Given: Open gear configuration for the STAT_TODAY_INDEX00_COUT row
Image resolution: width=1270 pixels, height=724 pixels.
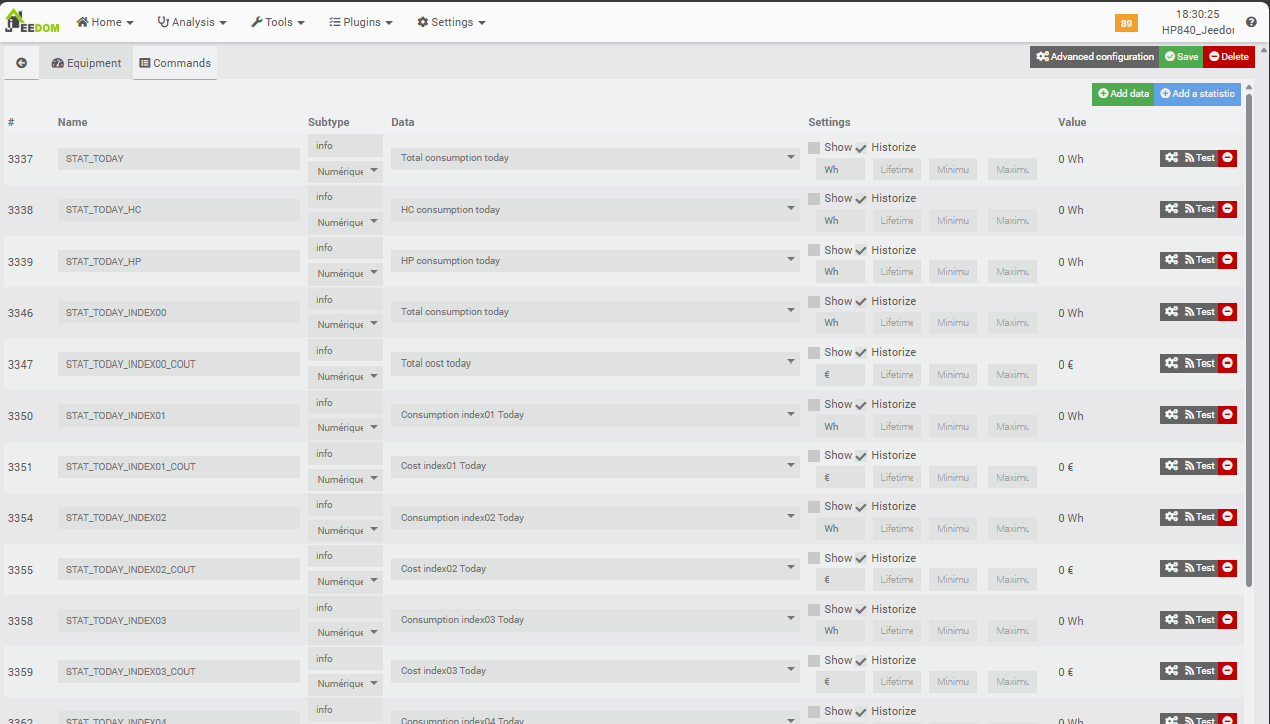Looking at the screenshot, I should point(1171,363).
